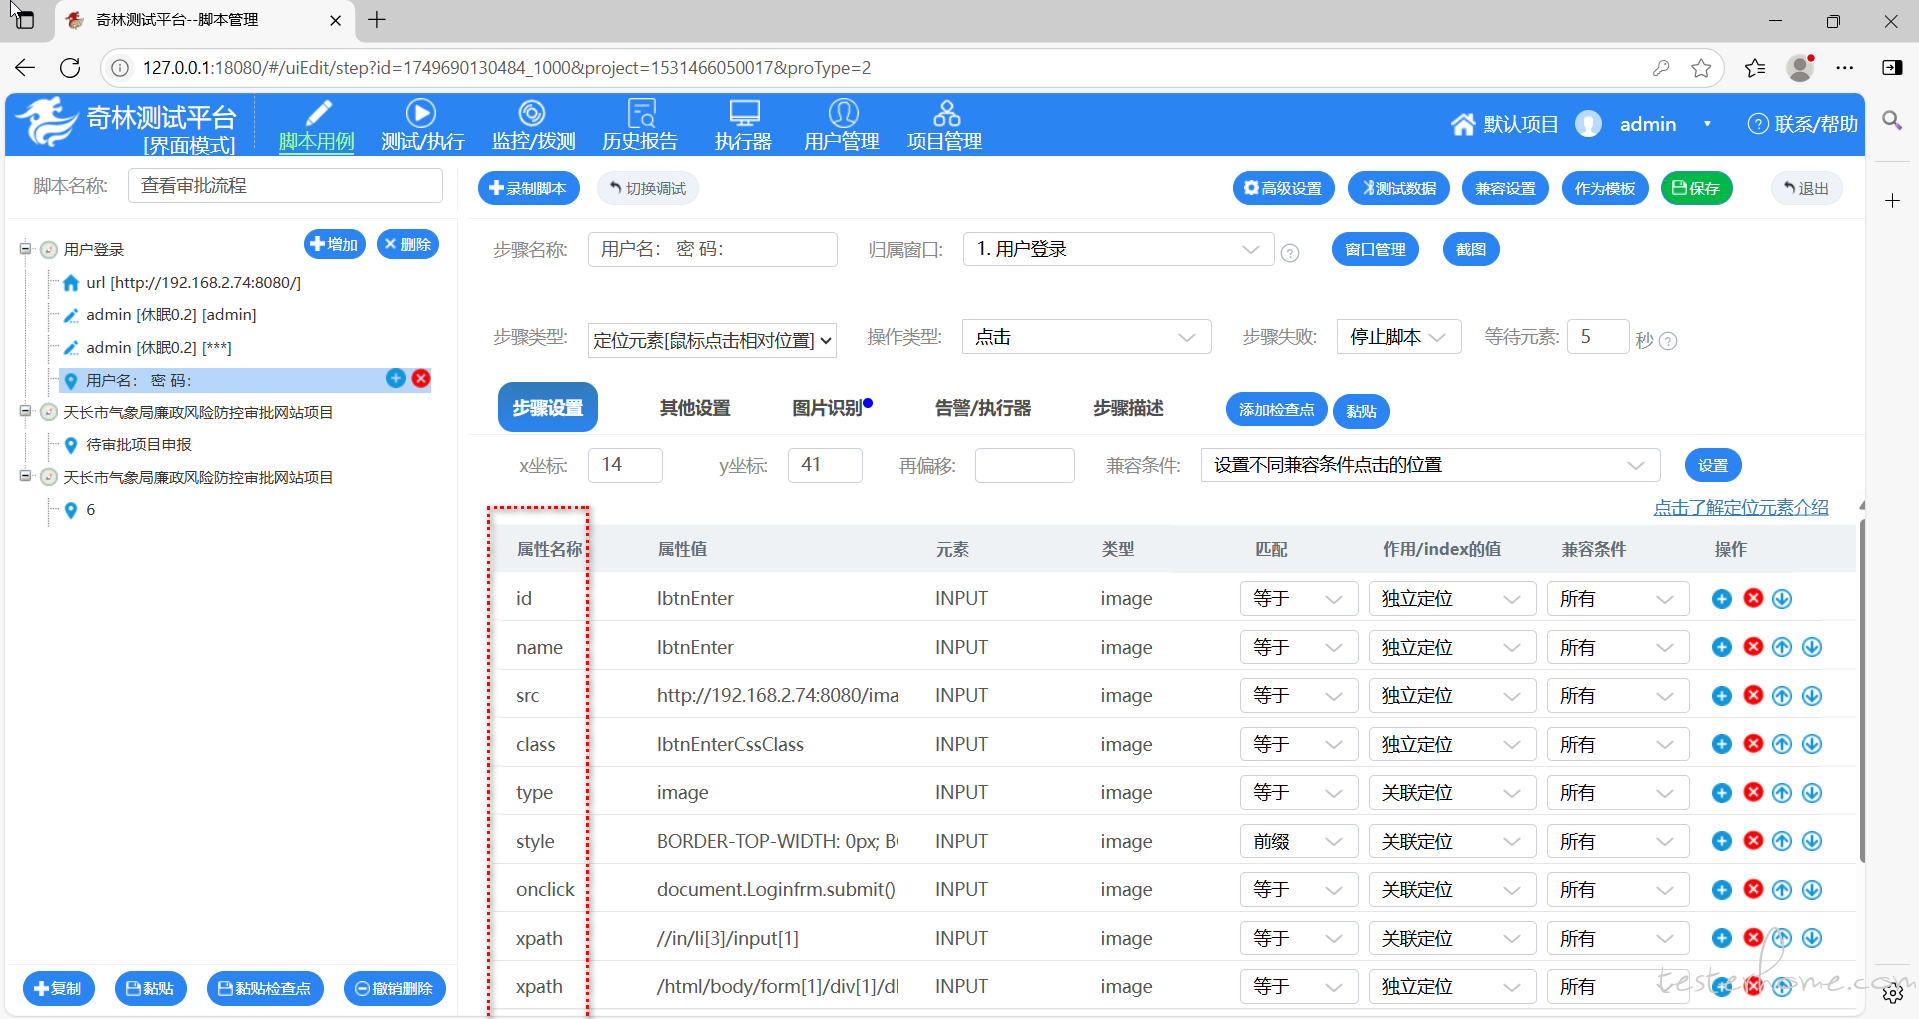This screenshot has width=1919, height=1019.
Task: Click the 删除 button in script tree
Action: [x=408, y=244]
